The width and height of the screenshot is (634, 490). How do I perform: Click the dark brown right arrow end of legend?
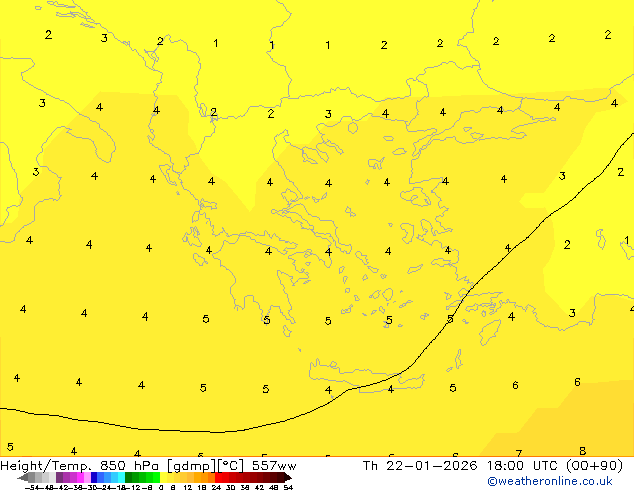coord(288,478)
